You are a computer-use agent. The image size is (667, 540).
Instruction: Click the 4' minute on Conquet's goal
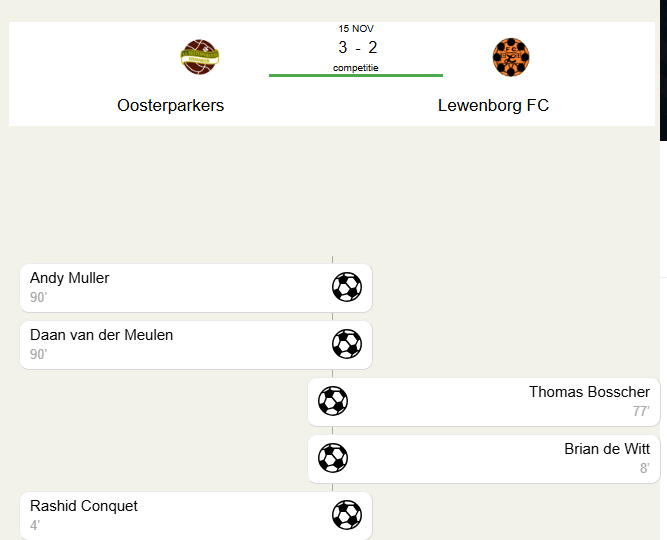point(34,525)
